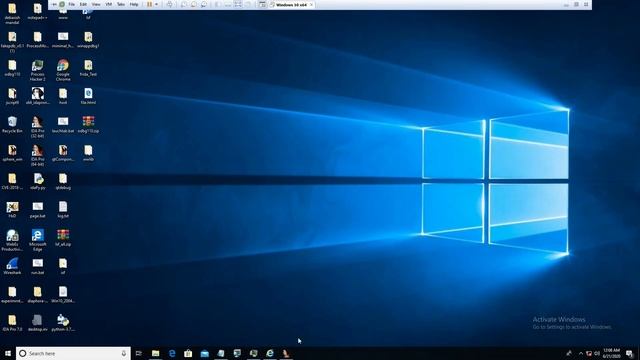Open the taskbar clock and date
Image resolution: width=640 pixels, height=360 pixels.
point(611,353)
